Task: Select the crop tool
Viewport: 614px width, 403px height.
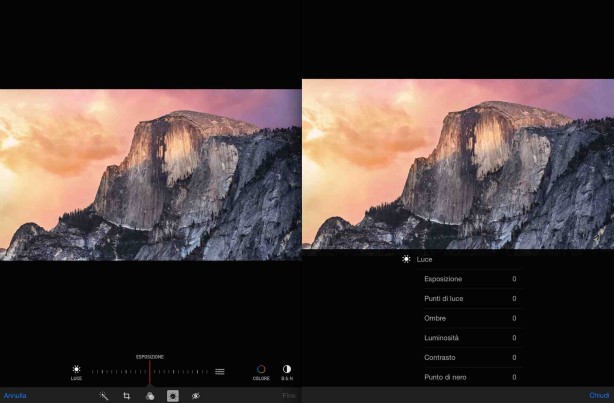Action: pyautogui.click(x=126, y=396)
